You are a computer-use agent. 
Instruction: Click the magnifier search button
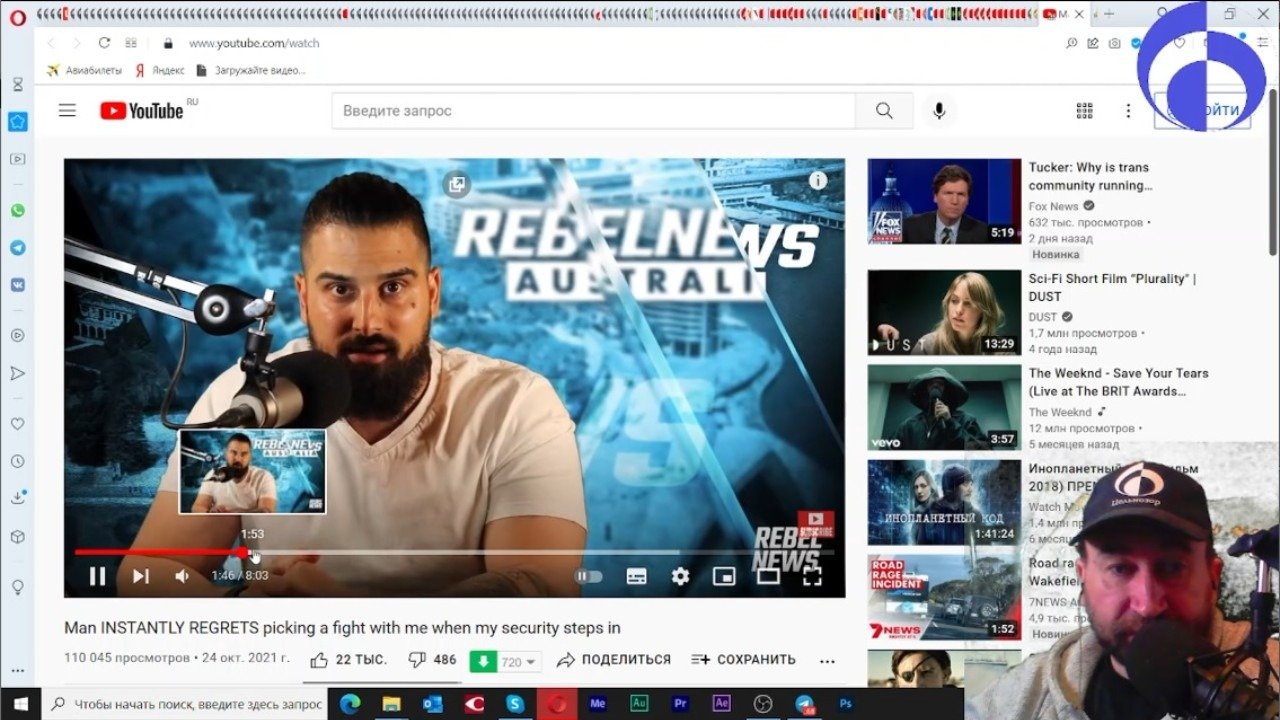[884, 111]
